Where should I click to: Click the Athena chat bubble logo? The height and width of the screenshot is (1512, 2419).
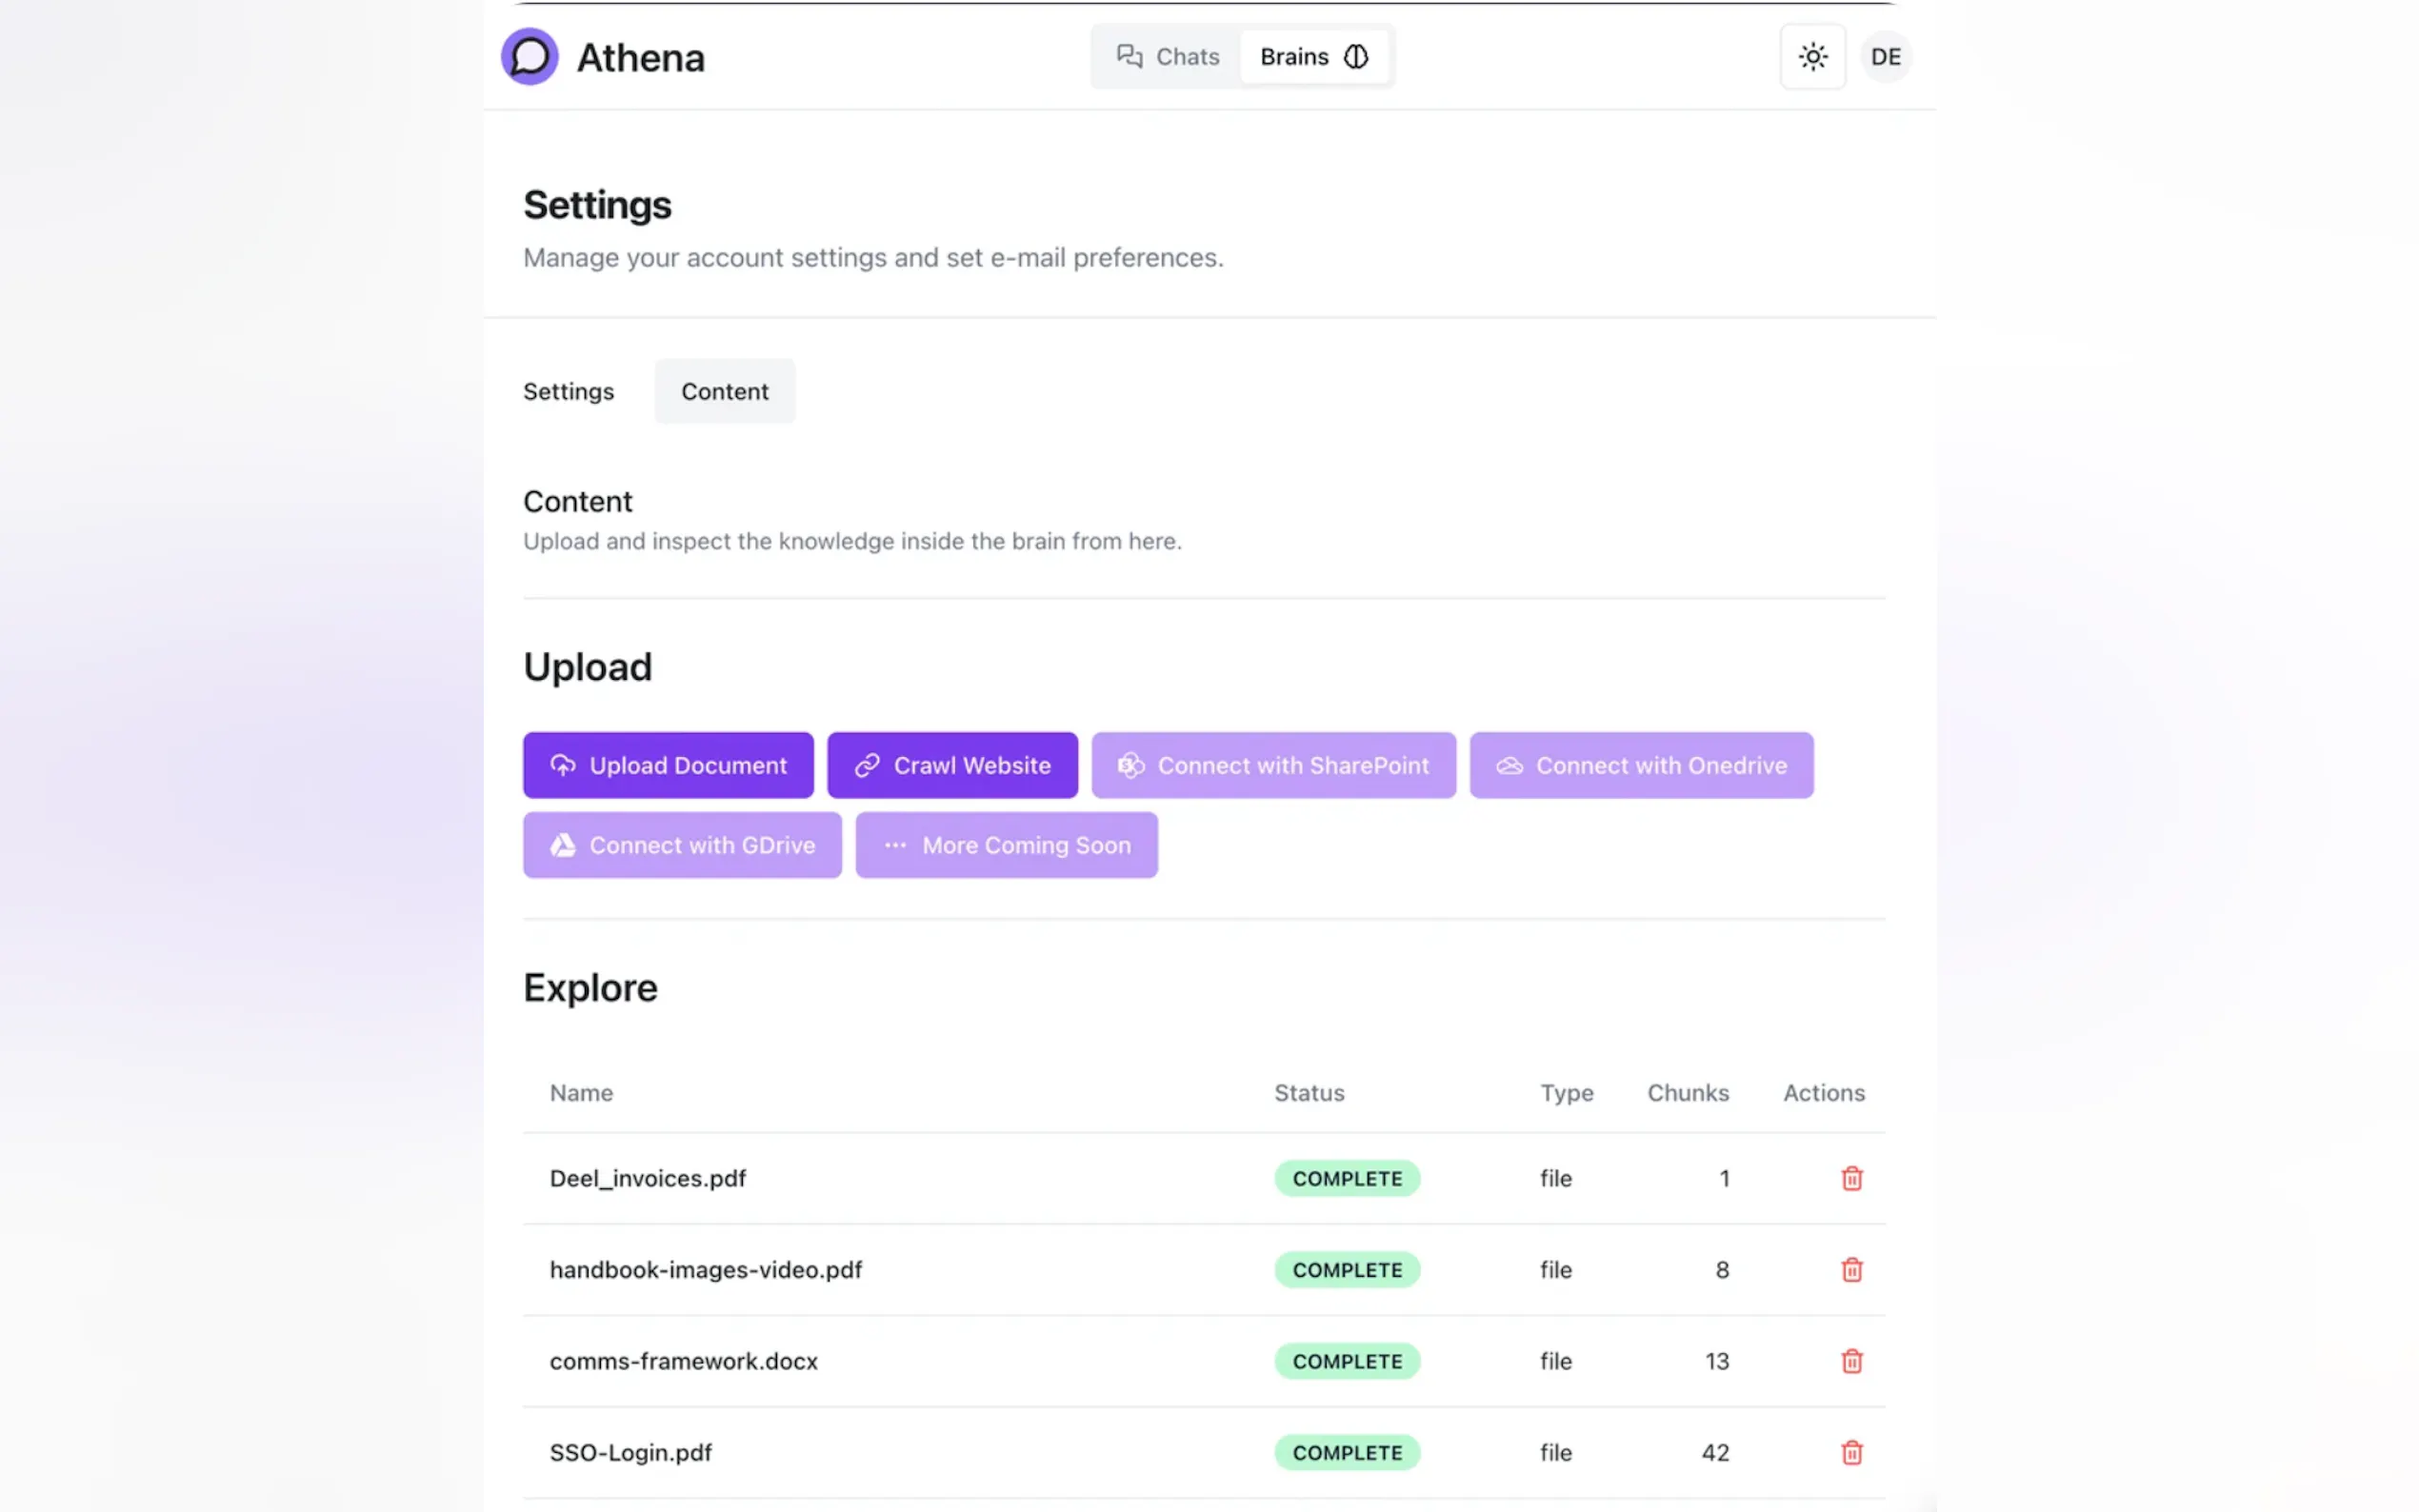529,57
